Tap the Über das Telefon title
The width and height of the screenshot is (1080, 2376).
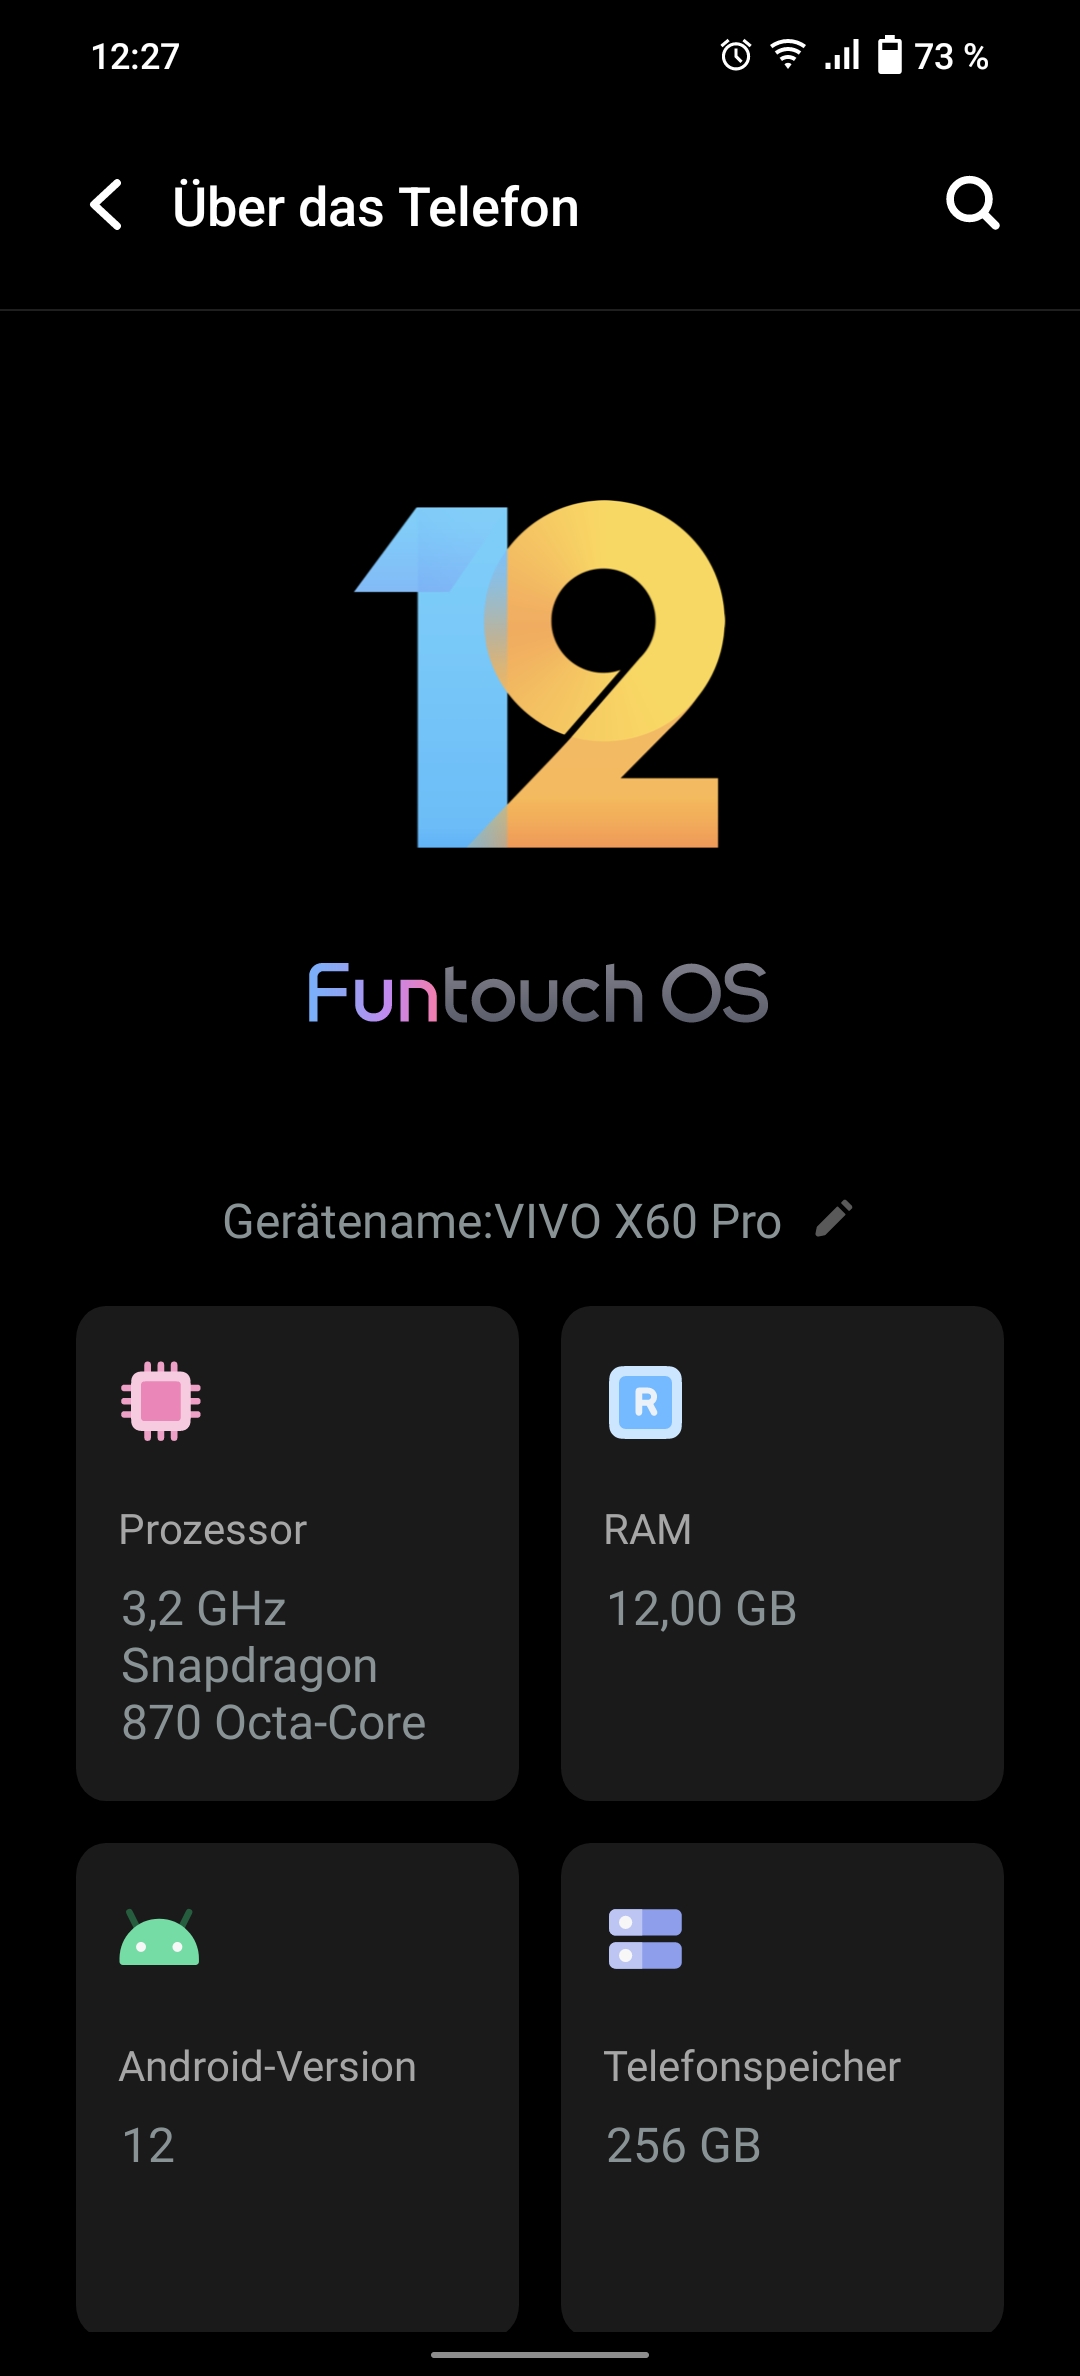[375, 207]
